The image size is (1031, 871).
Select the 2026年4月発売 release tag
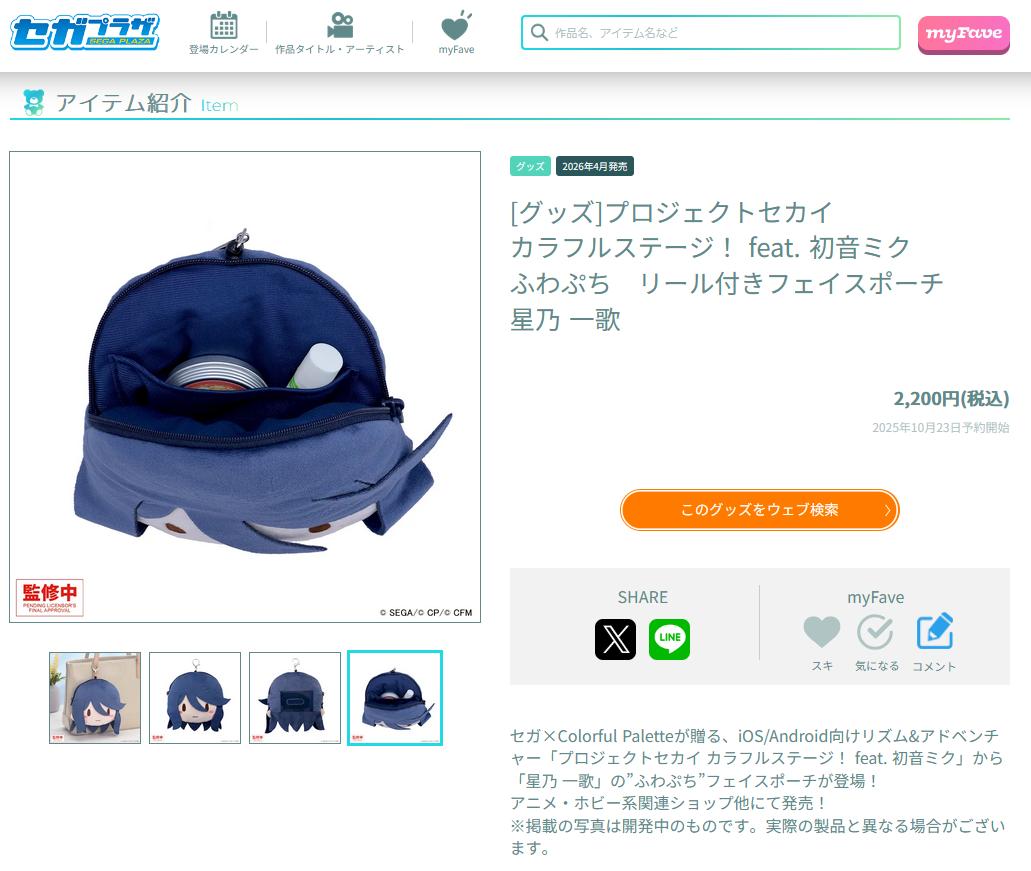click(594, 166)
